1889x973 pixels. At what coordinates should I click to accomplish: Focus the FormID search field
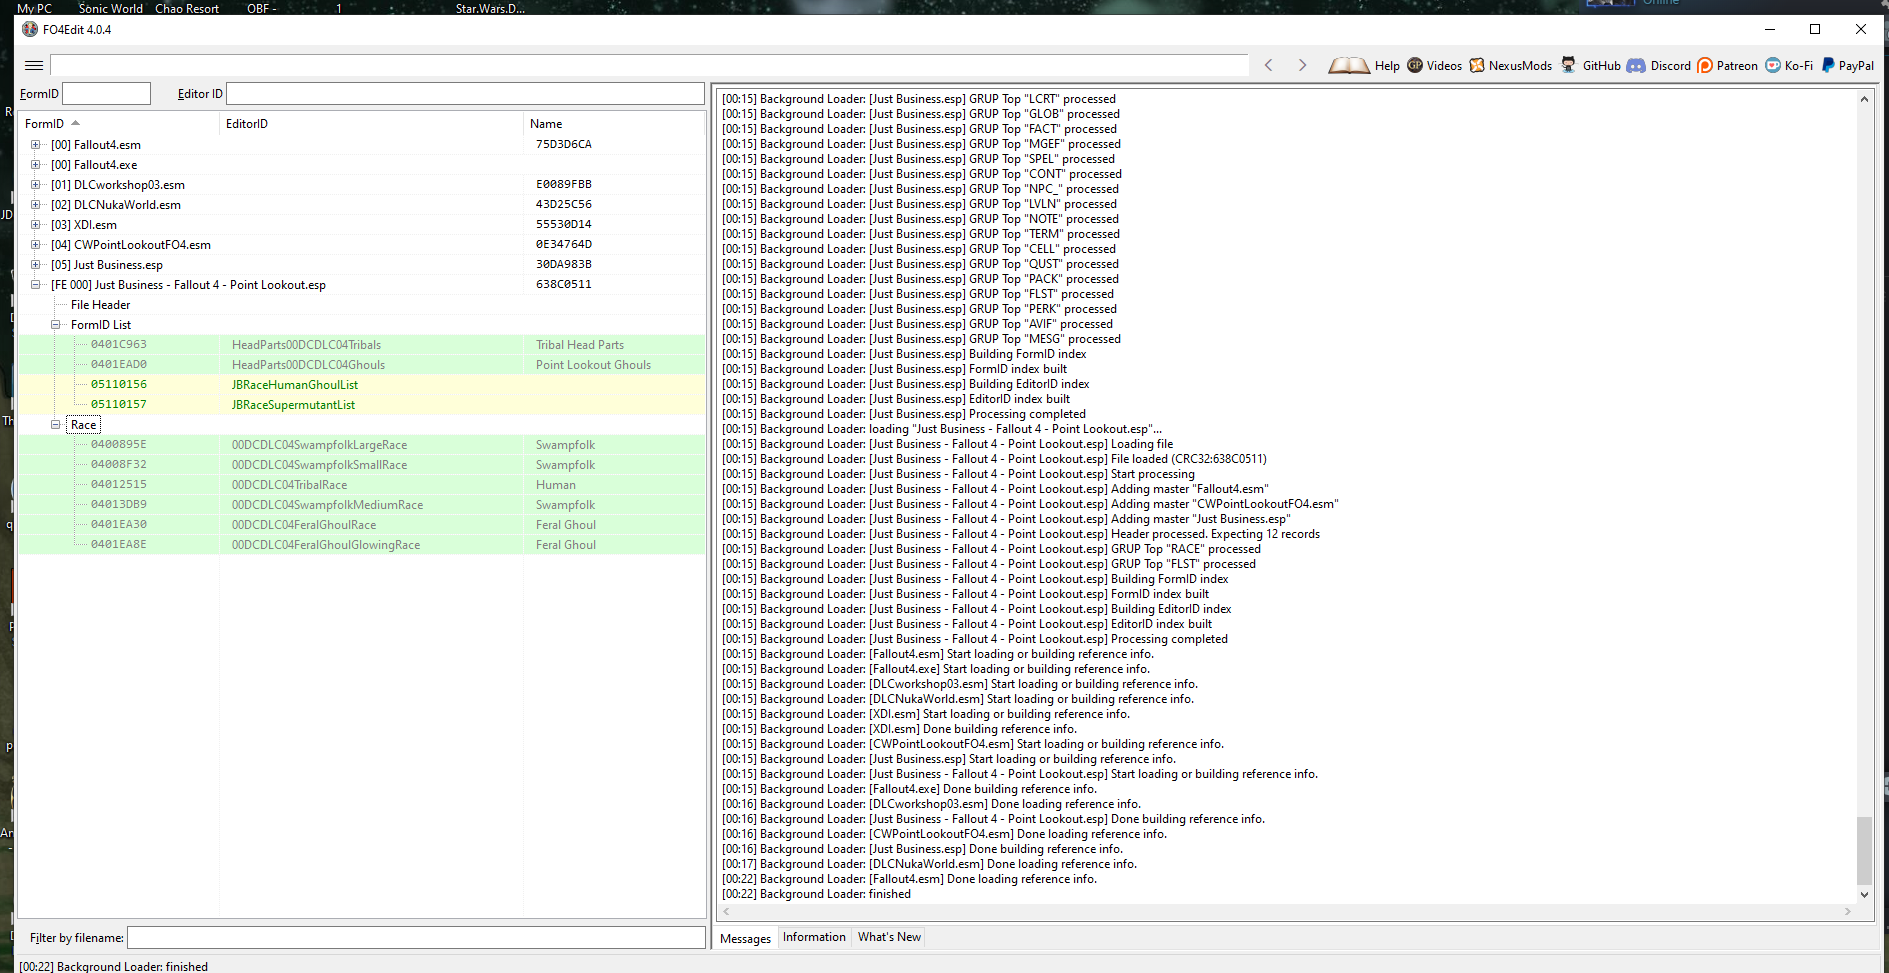106,93
